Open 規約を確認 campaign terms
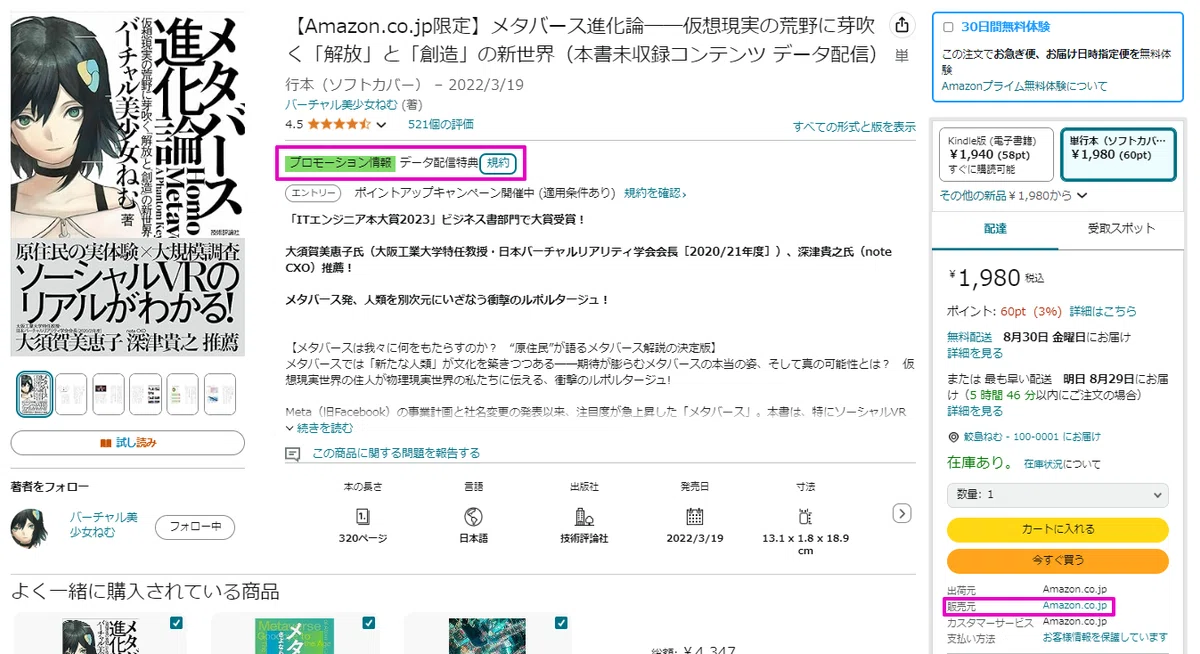 655,193
